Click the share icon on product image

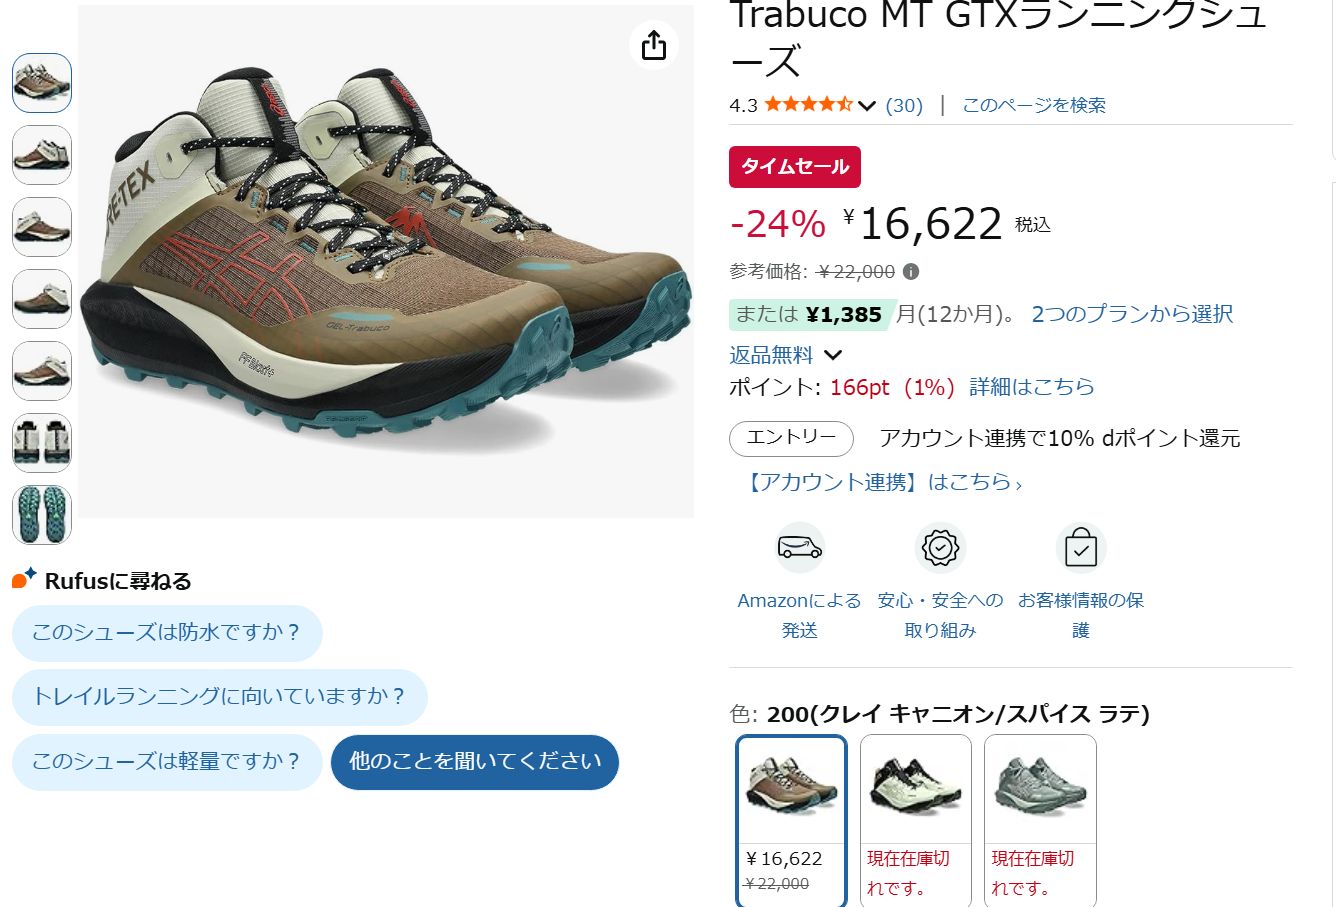coord(654,45)
